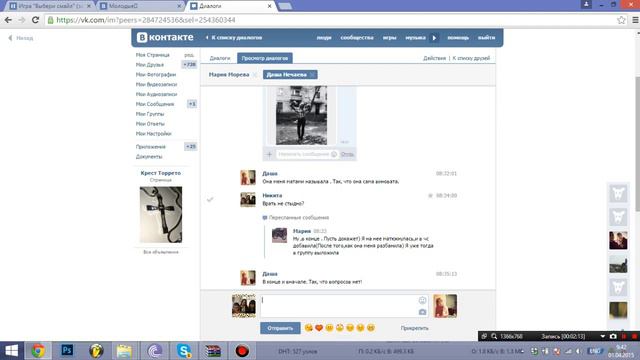This screenshot has width=640, height=360.
Task: Click the header music play arrow
Action: pos(434,38)
